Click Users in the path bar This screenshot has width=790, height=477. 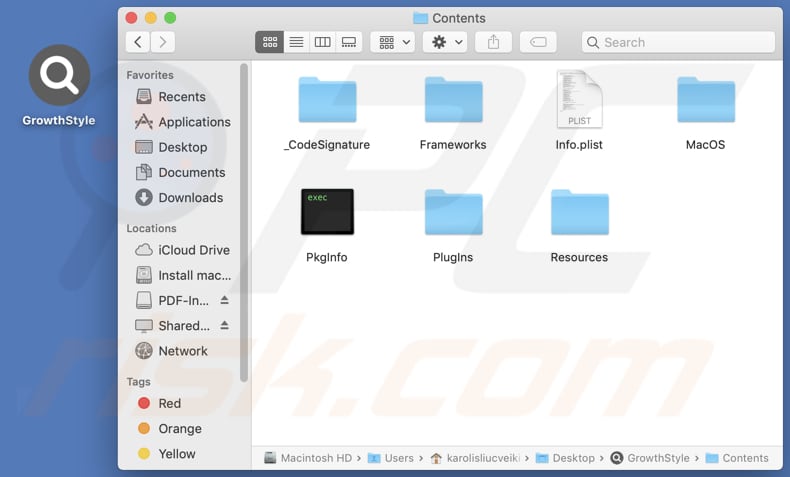click(391, 458)
